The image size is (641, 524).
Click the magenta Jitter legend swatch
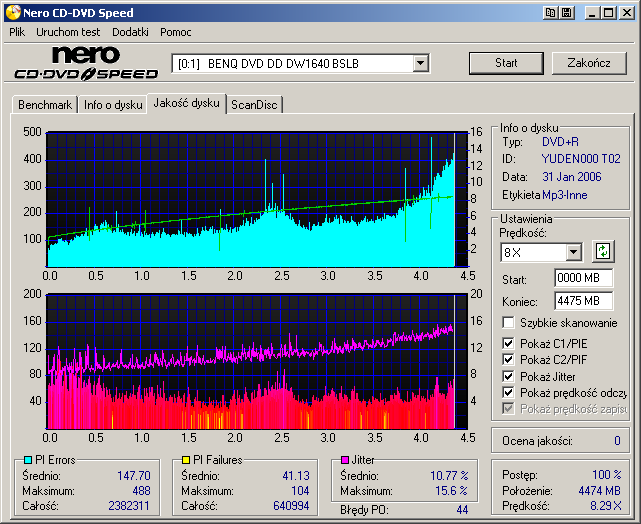coord(345,460)
